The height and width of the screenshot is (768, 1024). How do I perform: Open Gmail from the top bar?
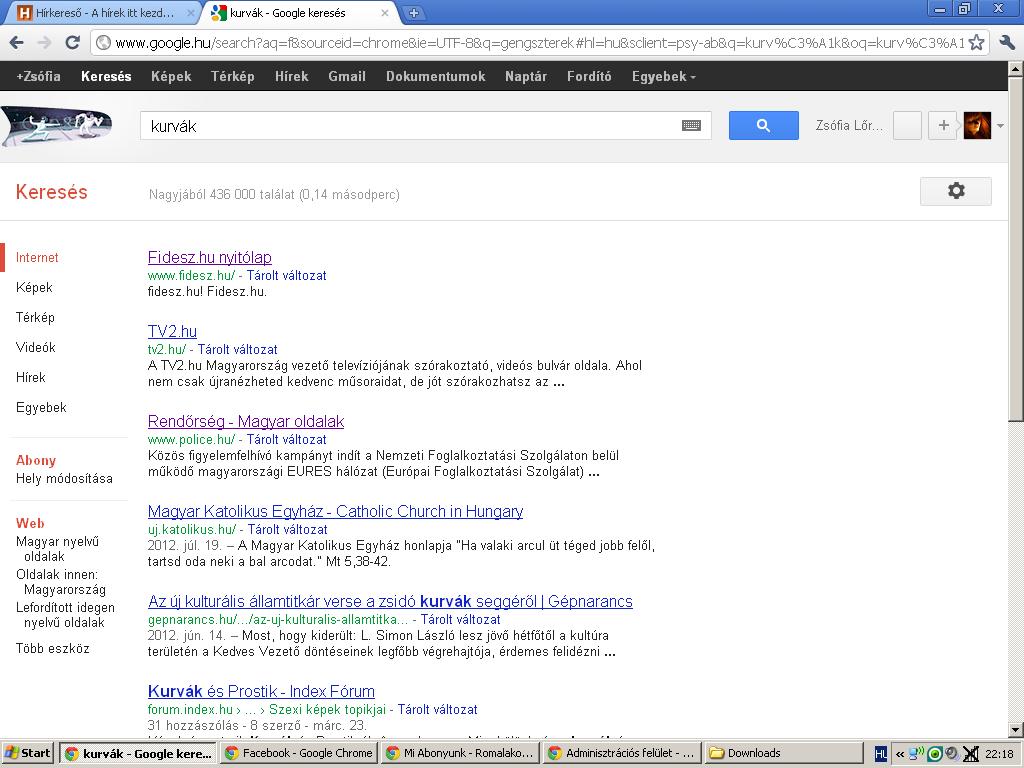[347, 76]
